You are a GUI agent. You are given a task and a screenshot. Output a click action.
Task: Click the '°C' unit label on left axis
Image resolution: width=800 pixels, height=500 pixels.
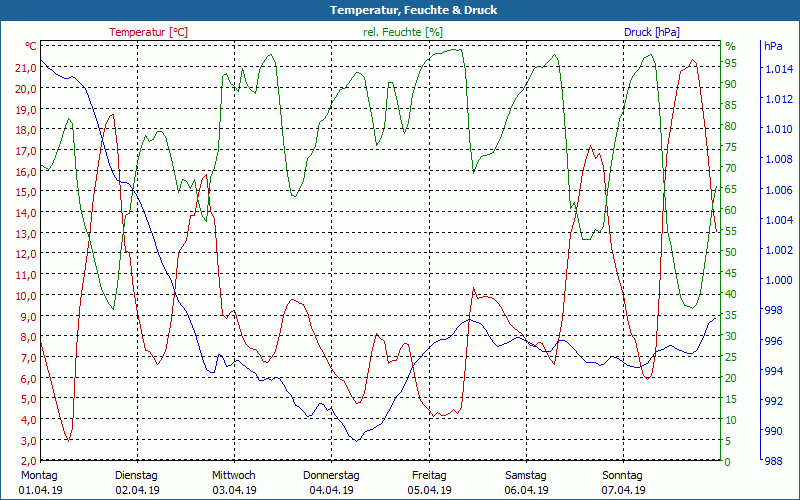tap(31, 46)
